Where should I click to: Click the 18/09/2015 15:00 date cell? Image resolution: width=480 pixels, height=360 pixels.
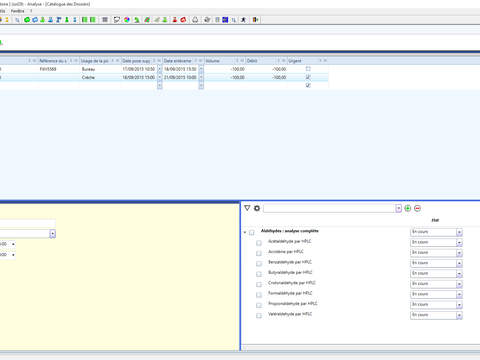(139, 77)
